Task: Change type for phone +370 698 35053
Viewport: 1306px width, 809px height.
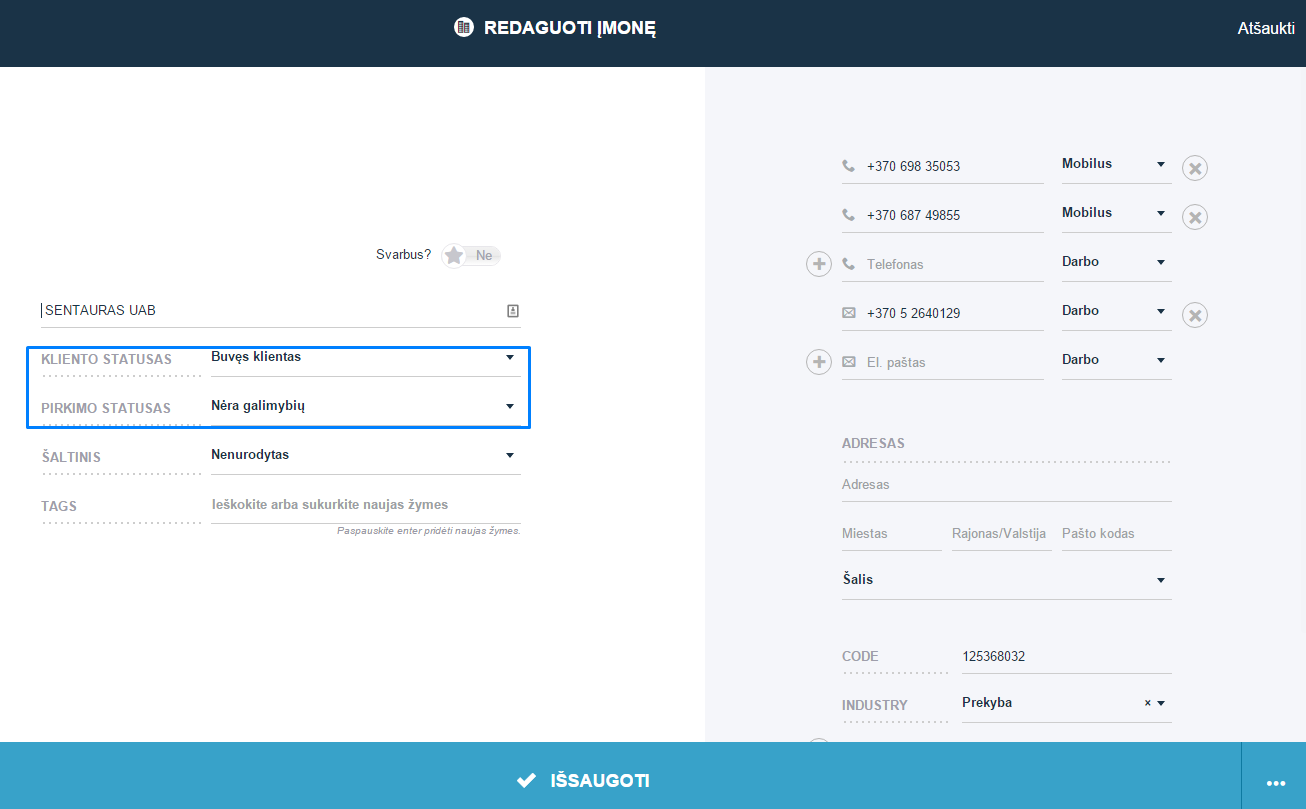Action: [1116, 165]
